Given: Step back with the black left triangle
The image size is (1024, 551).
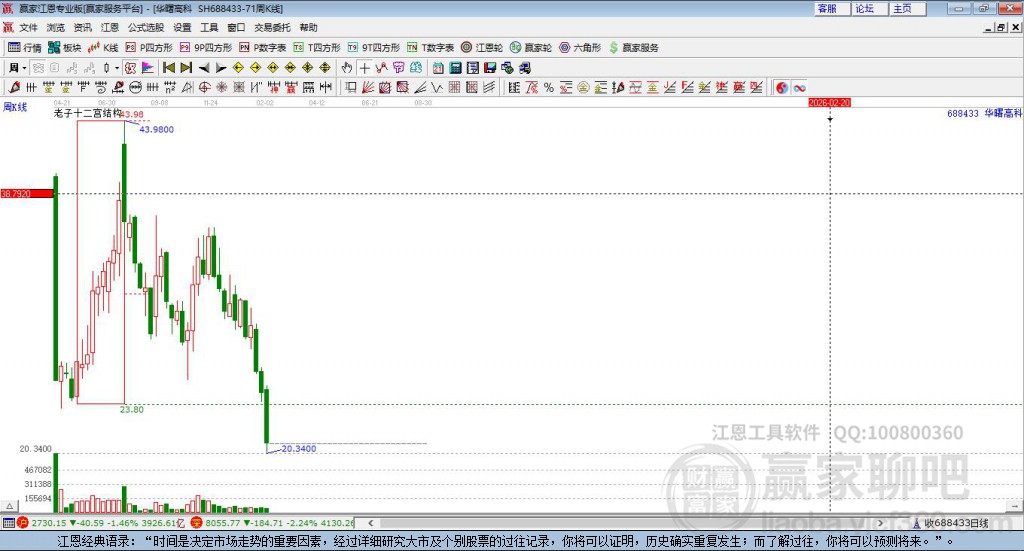Looking at the screenshot, I should (x=204, y=68).
